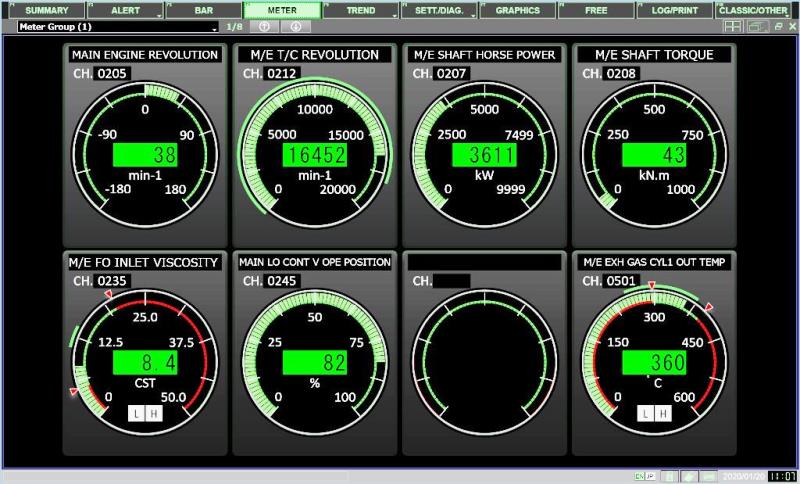Toggle the H limit on EXH GAS gauge
Viewport: 800px width, 484px height.
point(660,413)
